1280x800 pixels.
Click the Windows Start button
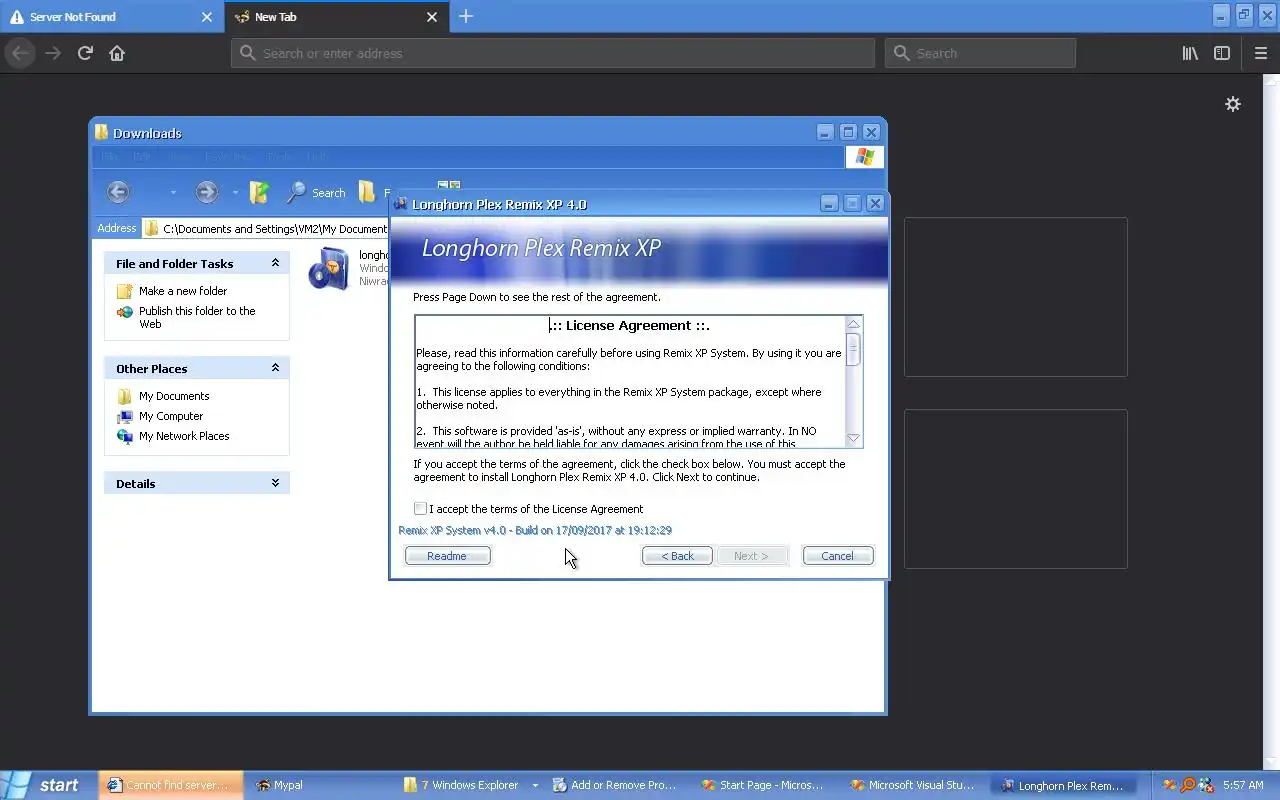[45, 785]
